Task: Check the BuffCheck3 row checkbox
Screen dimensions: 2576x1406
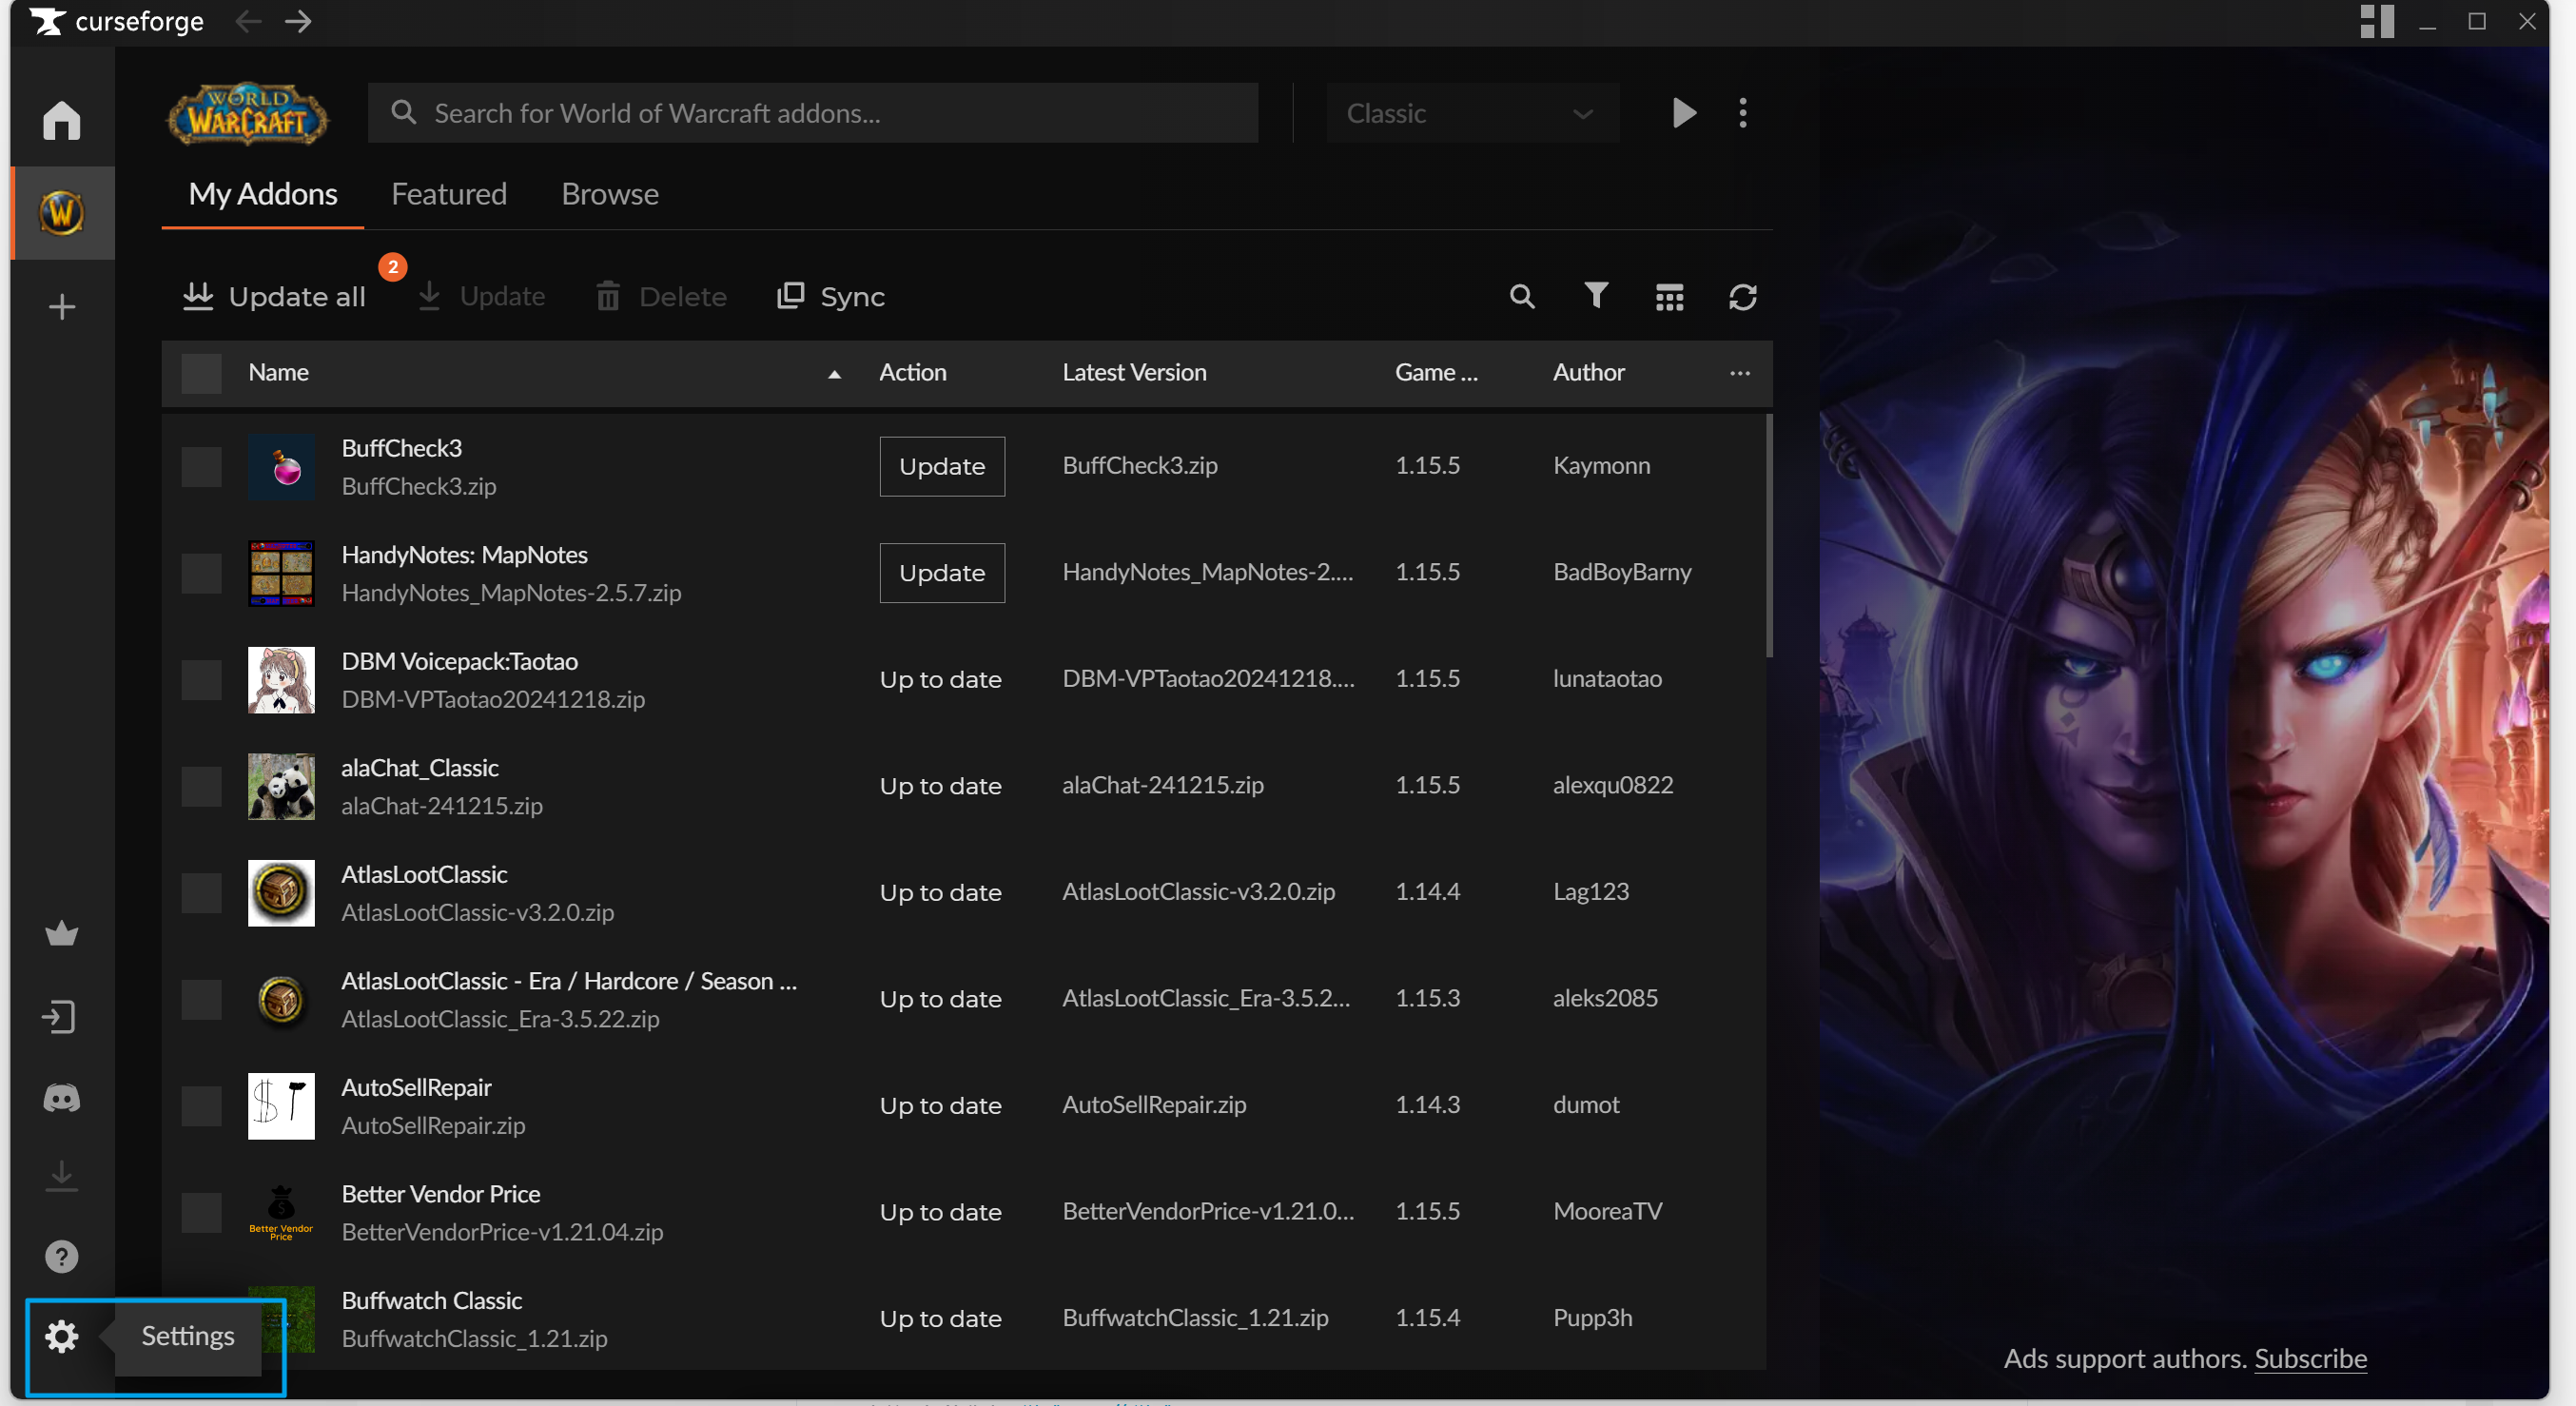Action: [201, 466]
